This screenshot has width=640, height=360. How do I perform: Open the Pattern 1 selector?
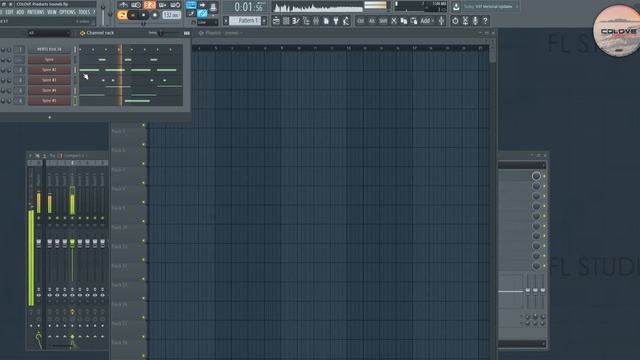pyautogui.click(x=245, y=20)
